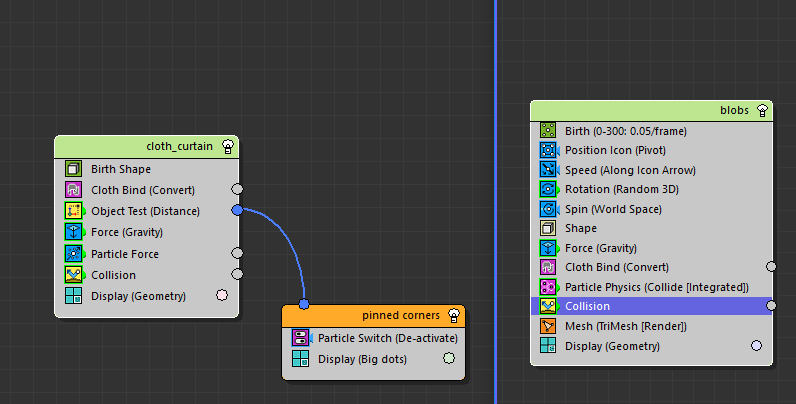Select the Particle Physics operator icon

point(547,287)
